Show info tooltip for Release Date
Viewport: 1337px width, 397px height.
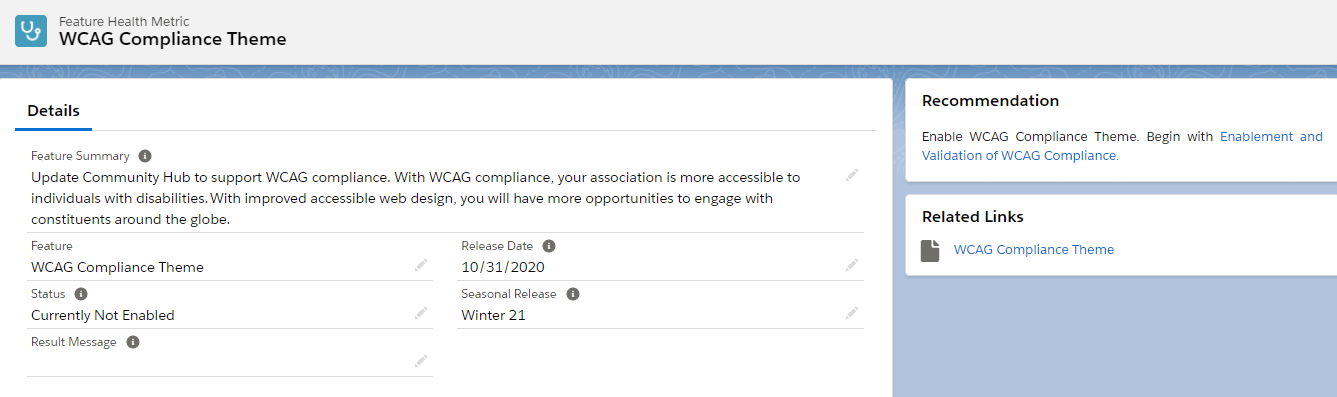(x=549, y=246)
